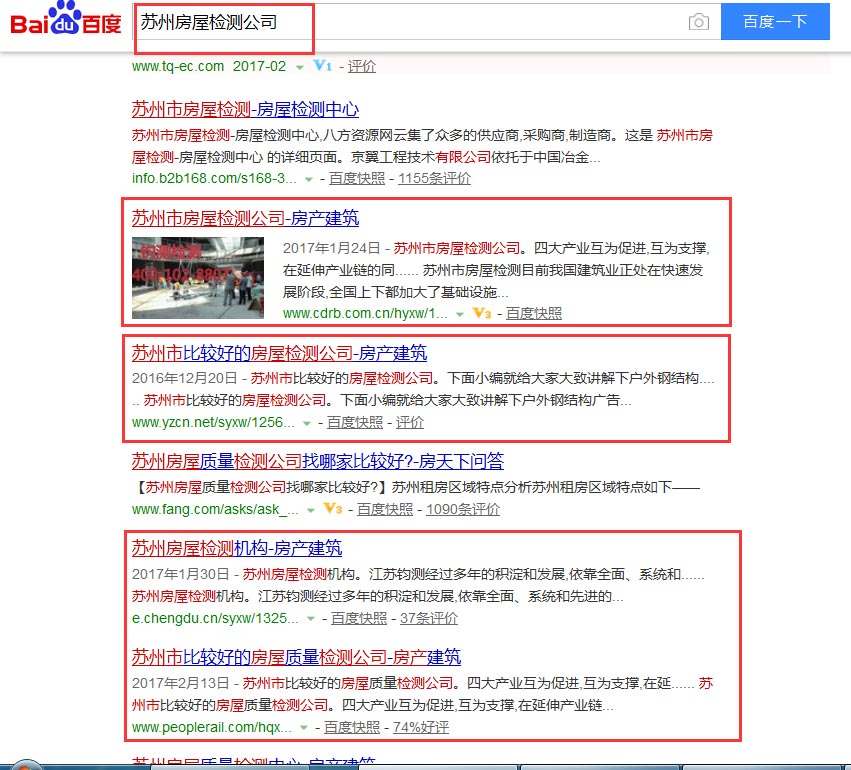Open 评价 link beside yzcn.net
The width and height of the screenshot is (851, 770).
[410, 422]
